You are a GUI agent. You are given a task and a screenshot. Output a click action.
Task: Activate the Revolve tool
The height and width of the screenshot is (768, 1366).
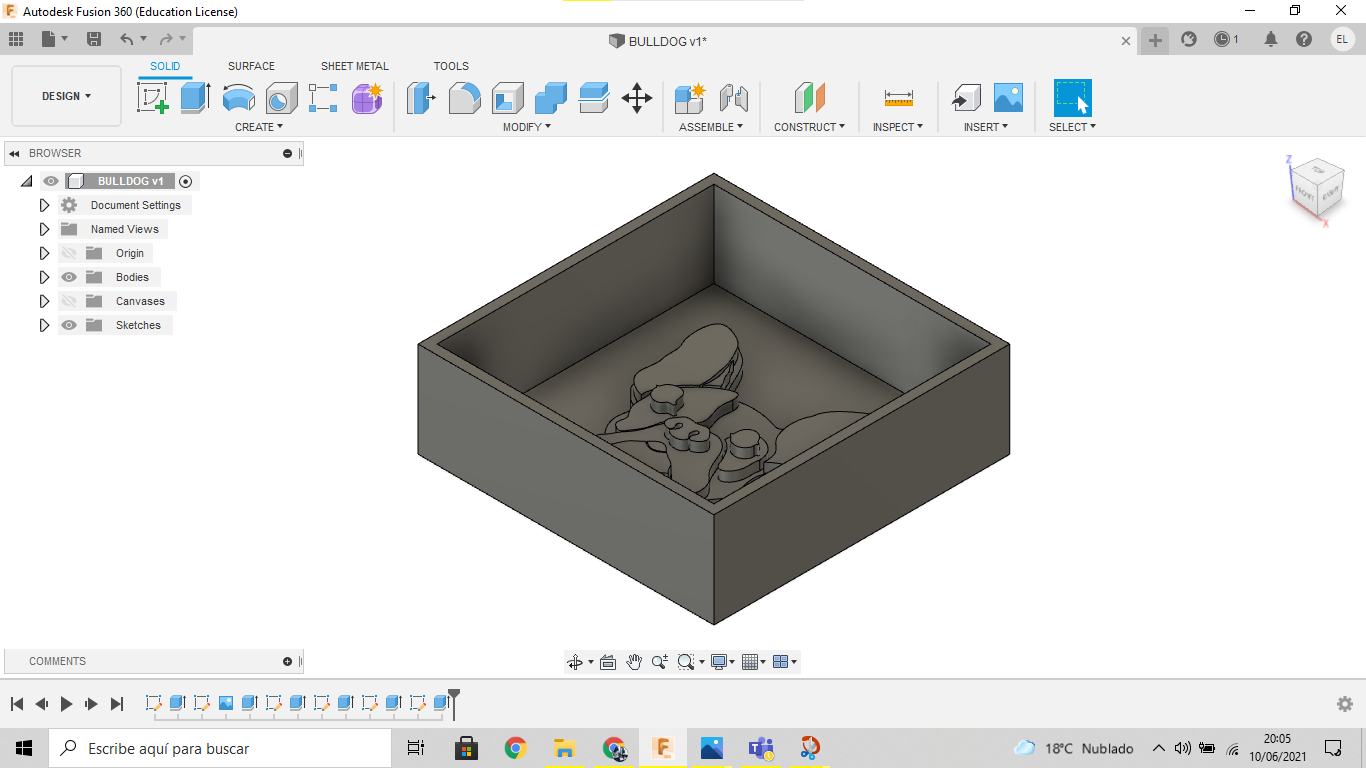tap(238, 98)
